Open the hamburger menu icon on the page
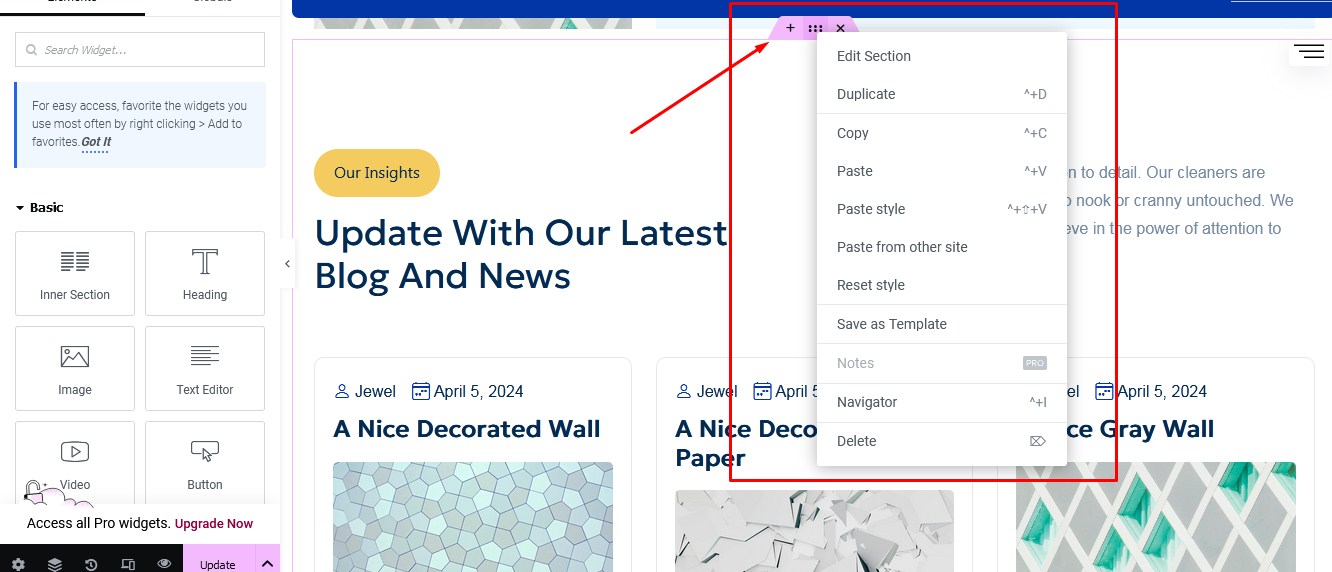This screenshot has width=1332, height=572. click(x=1308, y=52)
